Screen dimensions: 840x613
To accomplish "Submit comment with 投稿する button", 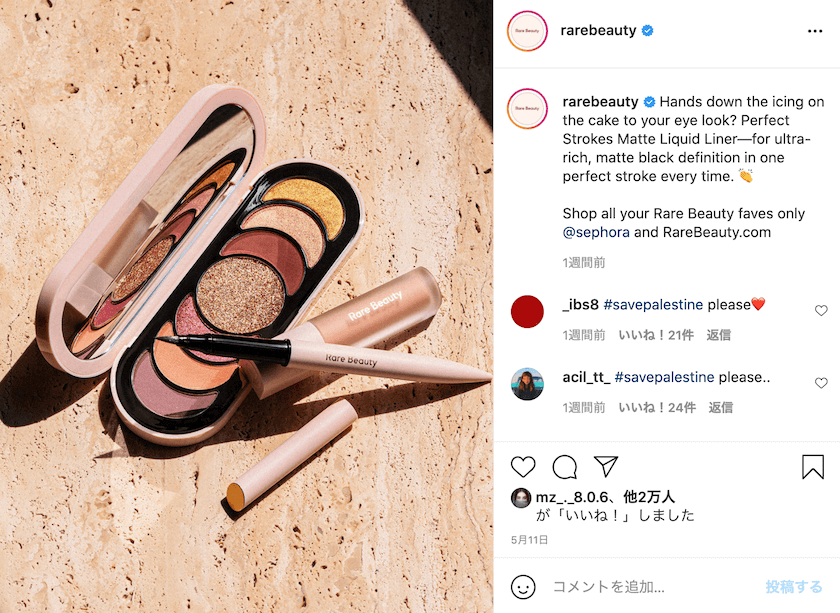I will click(793, 587).
